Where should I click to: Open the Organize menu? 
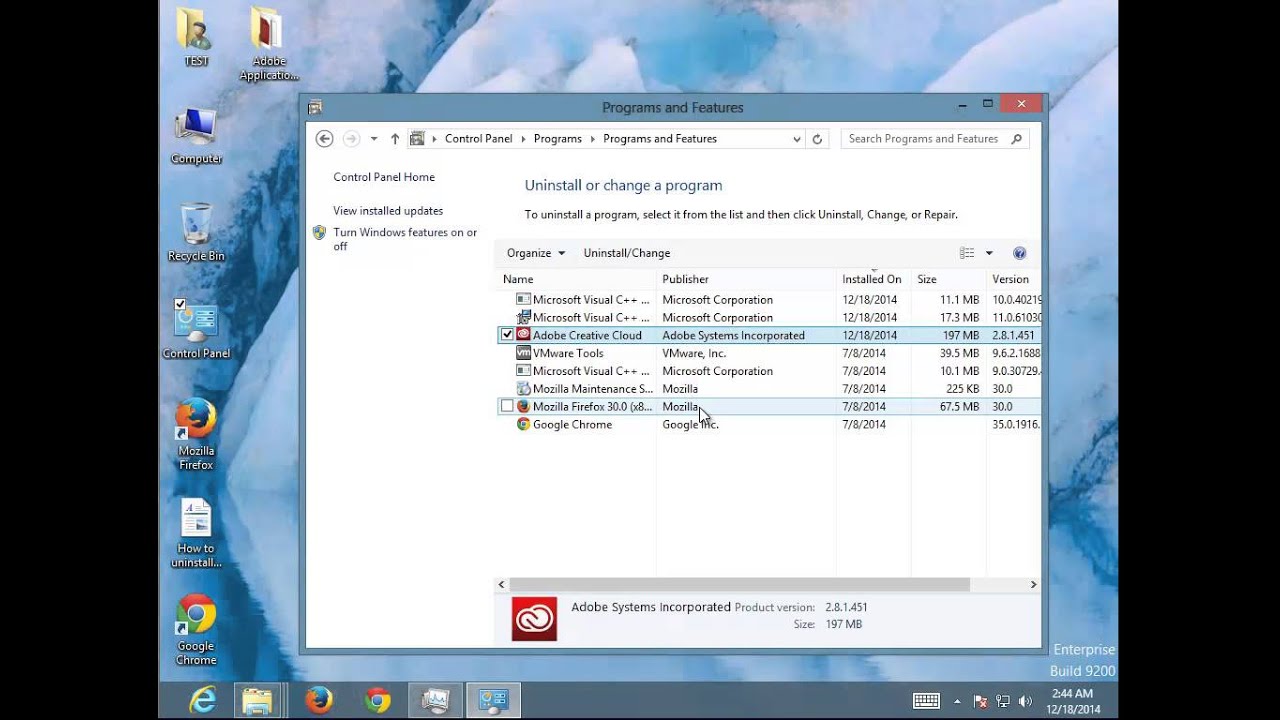tap(536, 253)
